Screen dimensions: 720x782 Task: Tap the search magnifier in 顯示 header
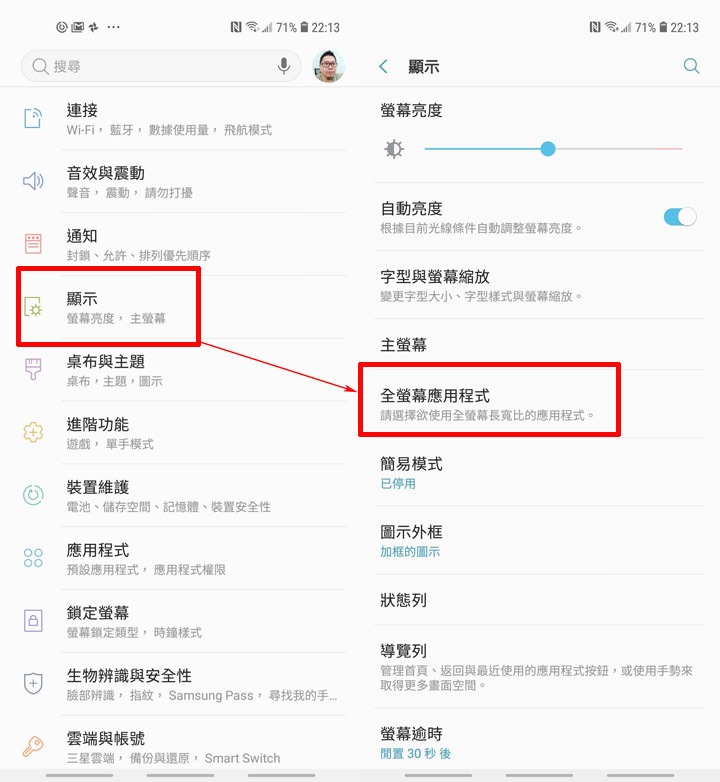691,66
